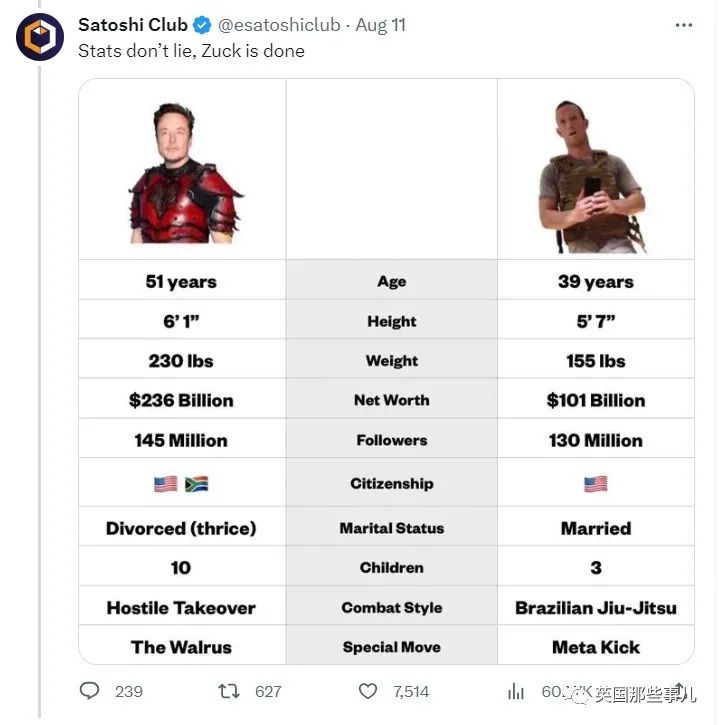Open the @esatoshiclub handle link
The image size is (719, 725).
coord(279,25)
